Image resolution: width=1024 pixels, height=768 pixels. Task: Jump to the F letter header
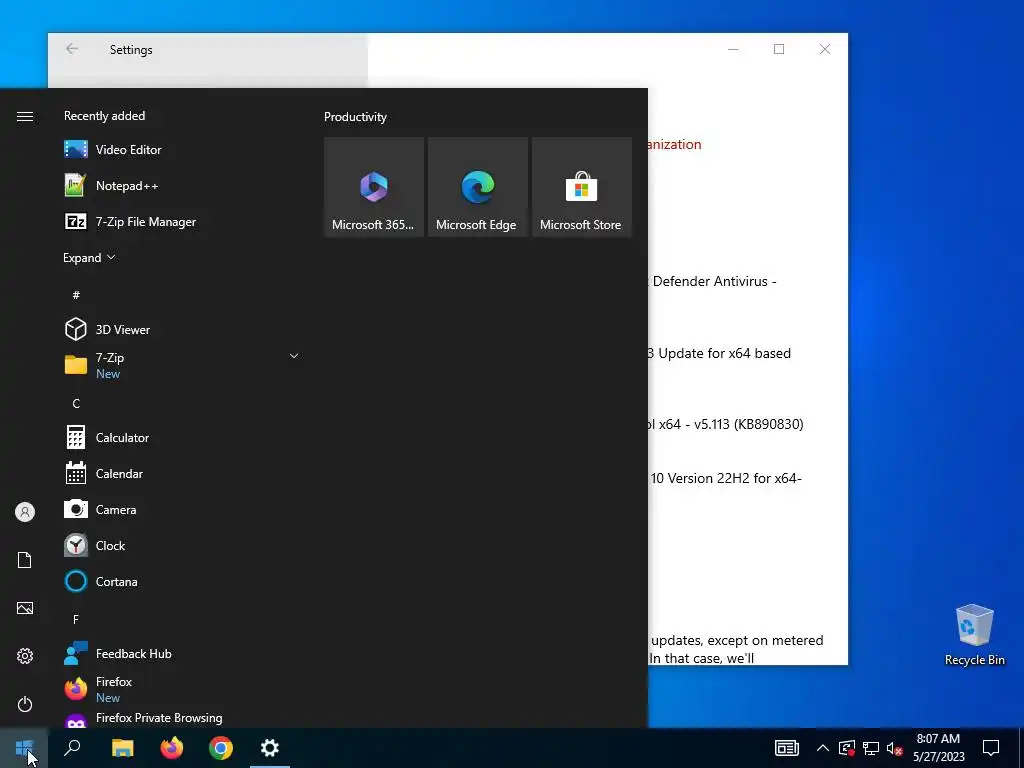tap(76, 619)
